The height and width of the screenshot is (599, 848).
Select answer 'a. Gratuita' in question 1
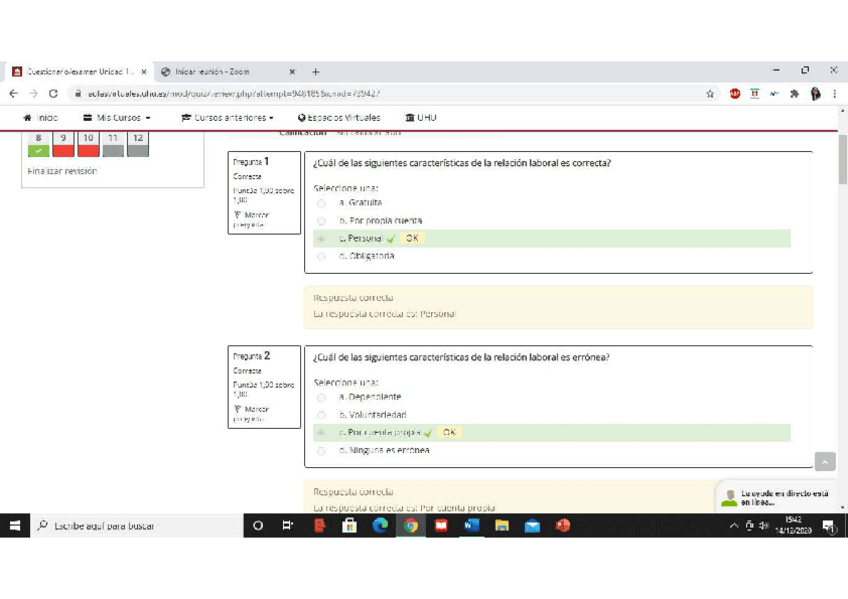[321, 203]
